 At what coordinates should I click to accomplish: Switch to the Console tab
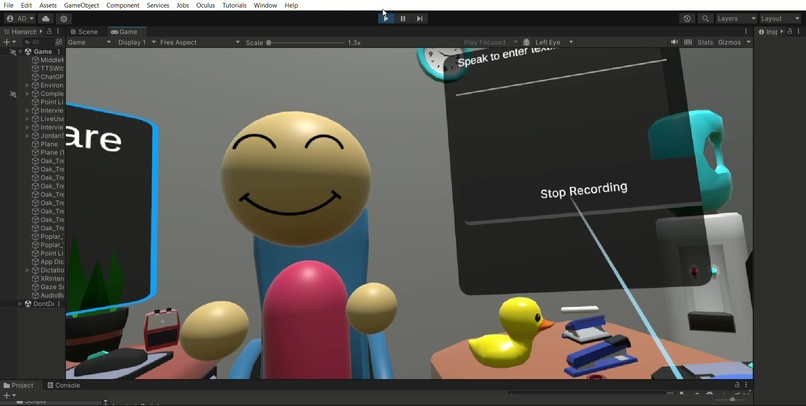click(63, 385)
